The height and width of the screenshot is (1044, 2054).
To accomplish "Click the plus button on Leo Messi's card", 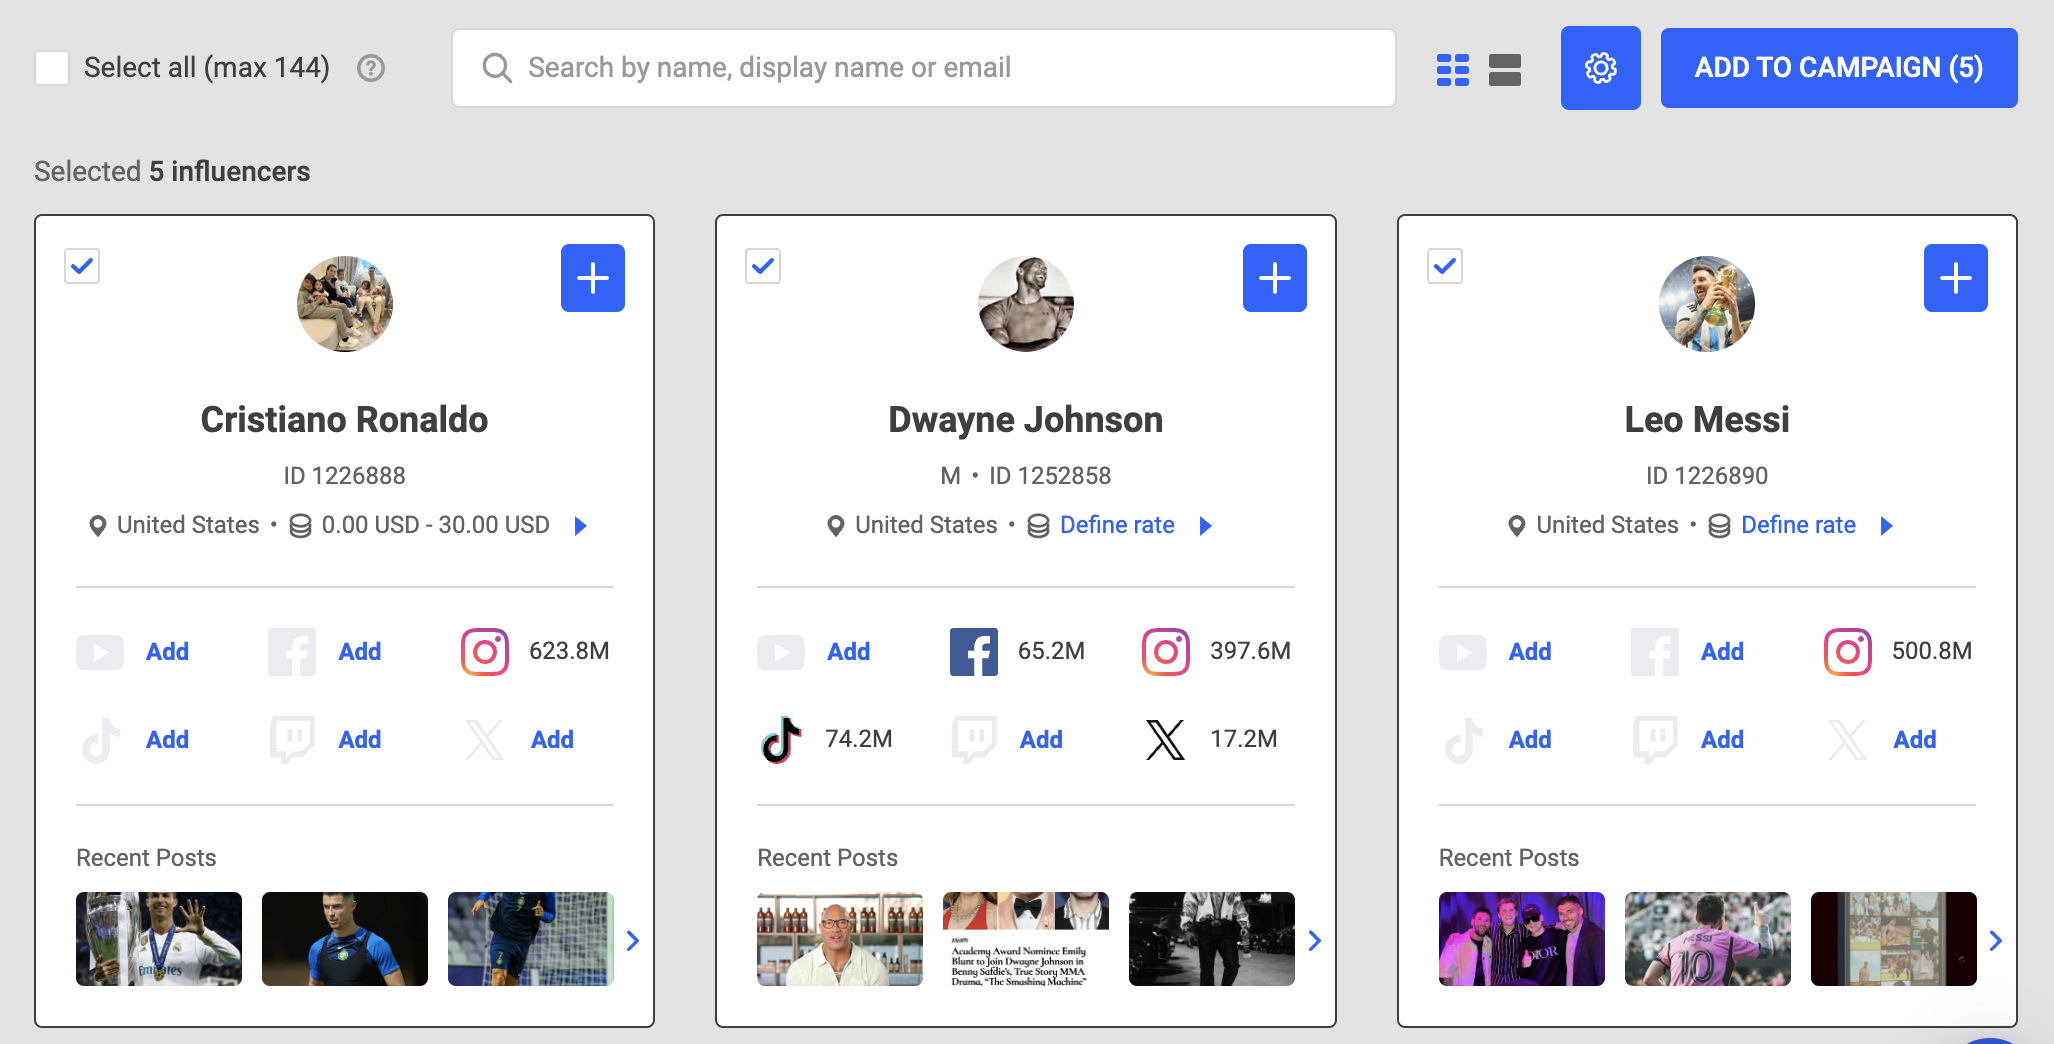I will point(1955,278).
